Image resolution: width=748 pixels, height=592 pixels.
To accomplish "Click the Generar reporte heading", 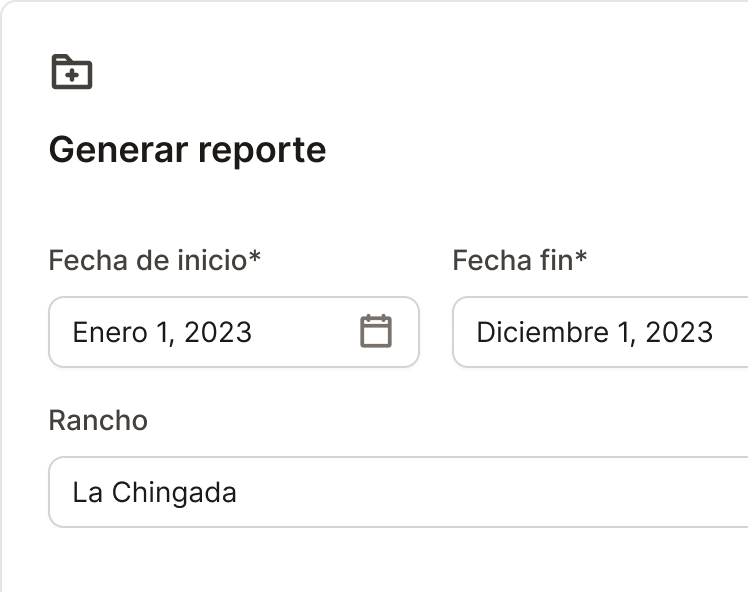I will (187, 150).
